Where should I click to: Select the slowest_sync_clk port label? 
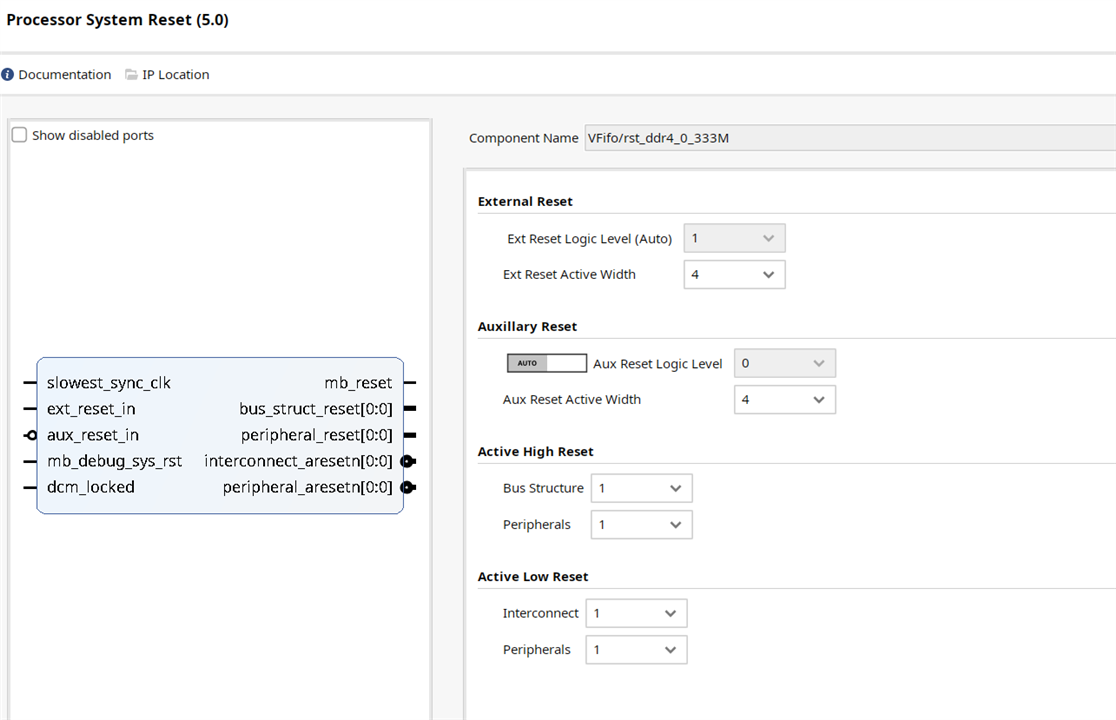pos(109,383)
